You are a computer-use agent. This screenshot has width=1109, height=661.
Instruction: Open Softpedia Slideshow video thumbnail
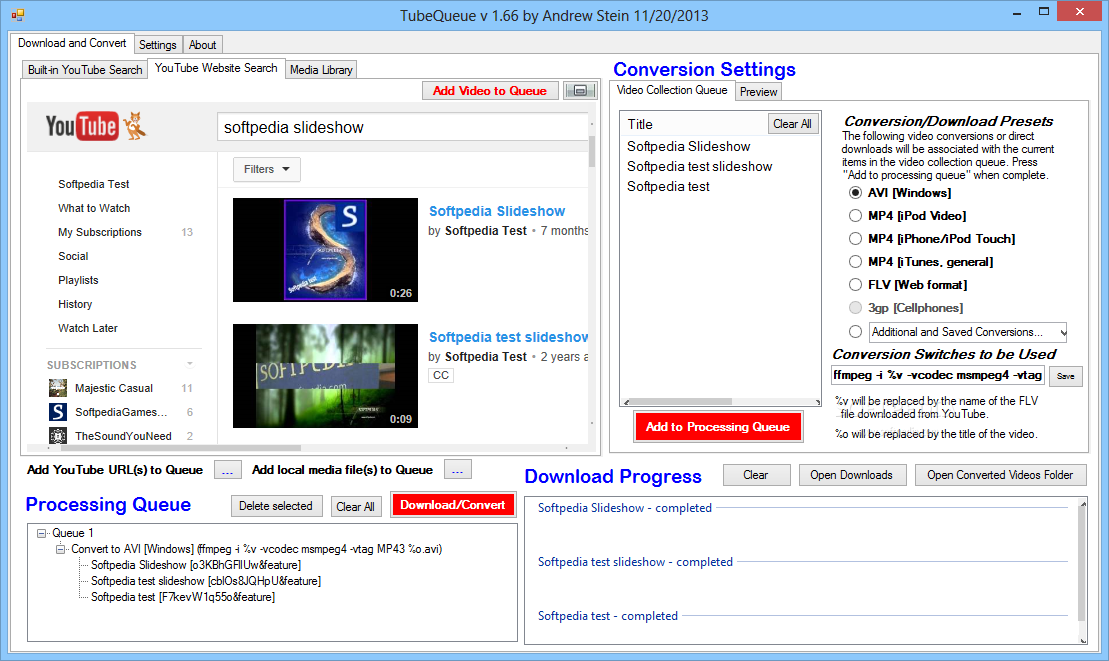coord(325,250)
